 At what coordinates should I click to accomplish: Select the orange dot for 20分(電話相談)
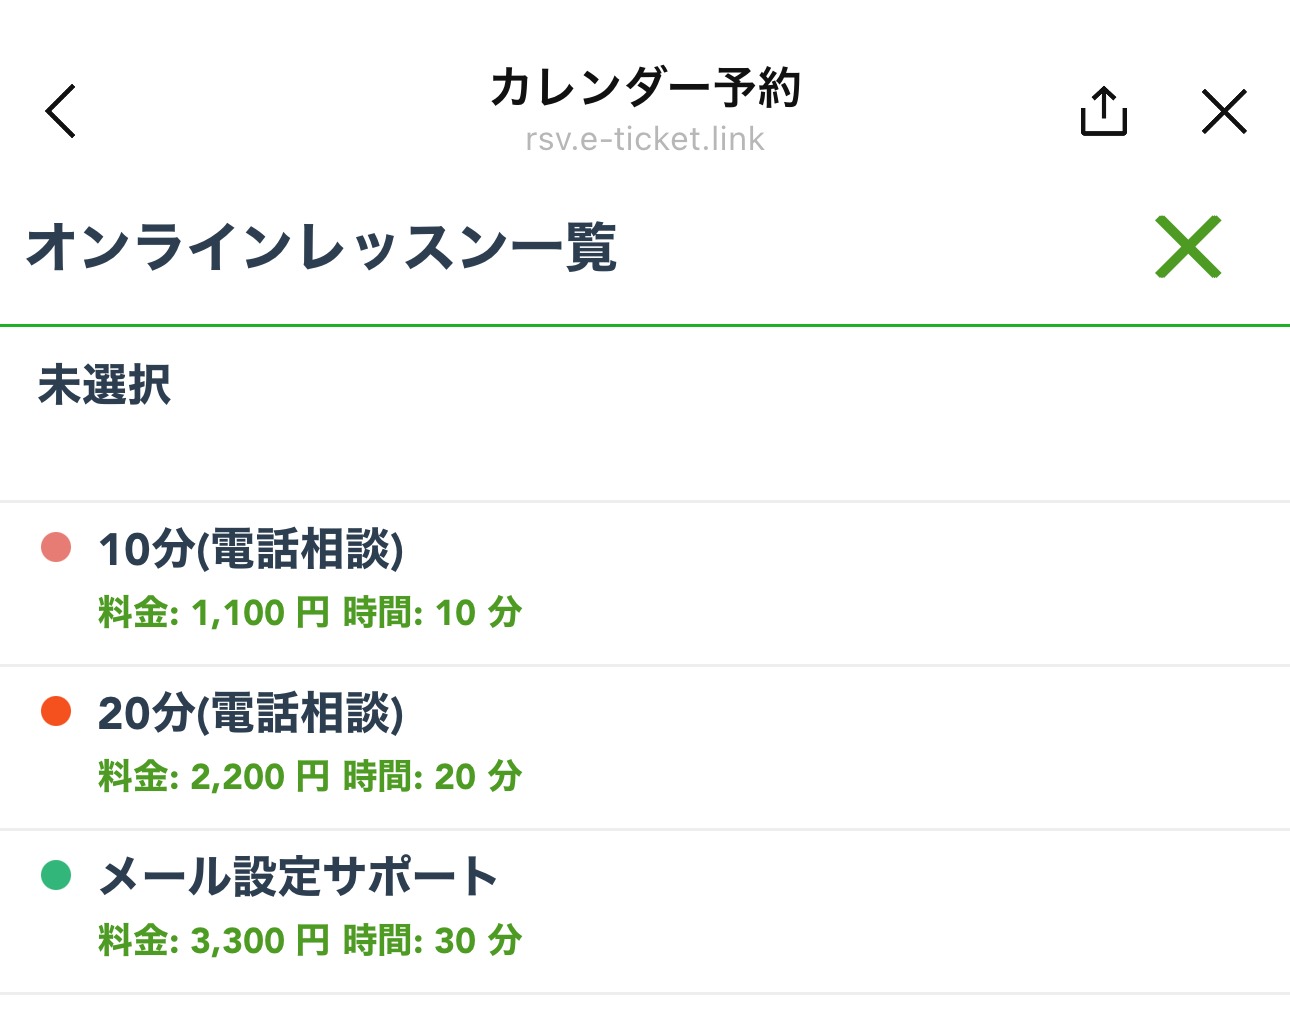(56, 711)
